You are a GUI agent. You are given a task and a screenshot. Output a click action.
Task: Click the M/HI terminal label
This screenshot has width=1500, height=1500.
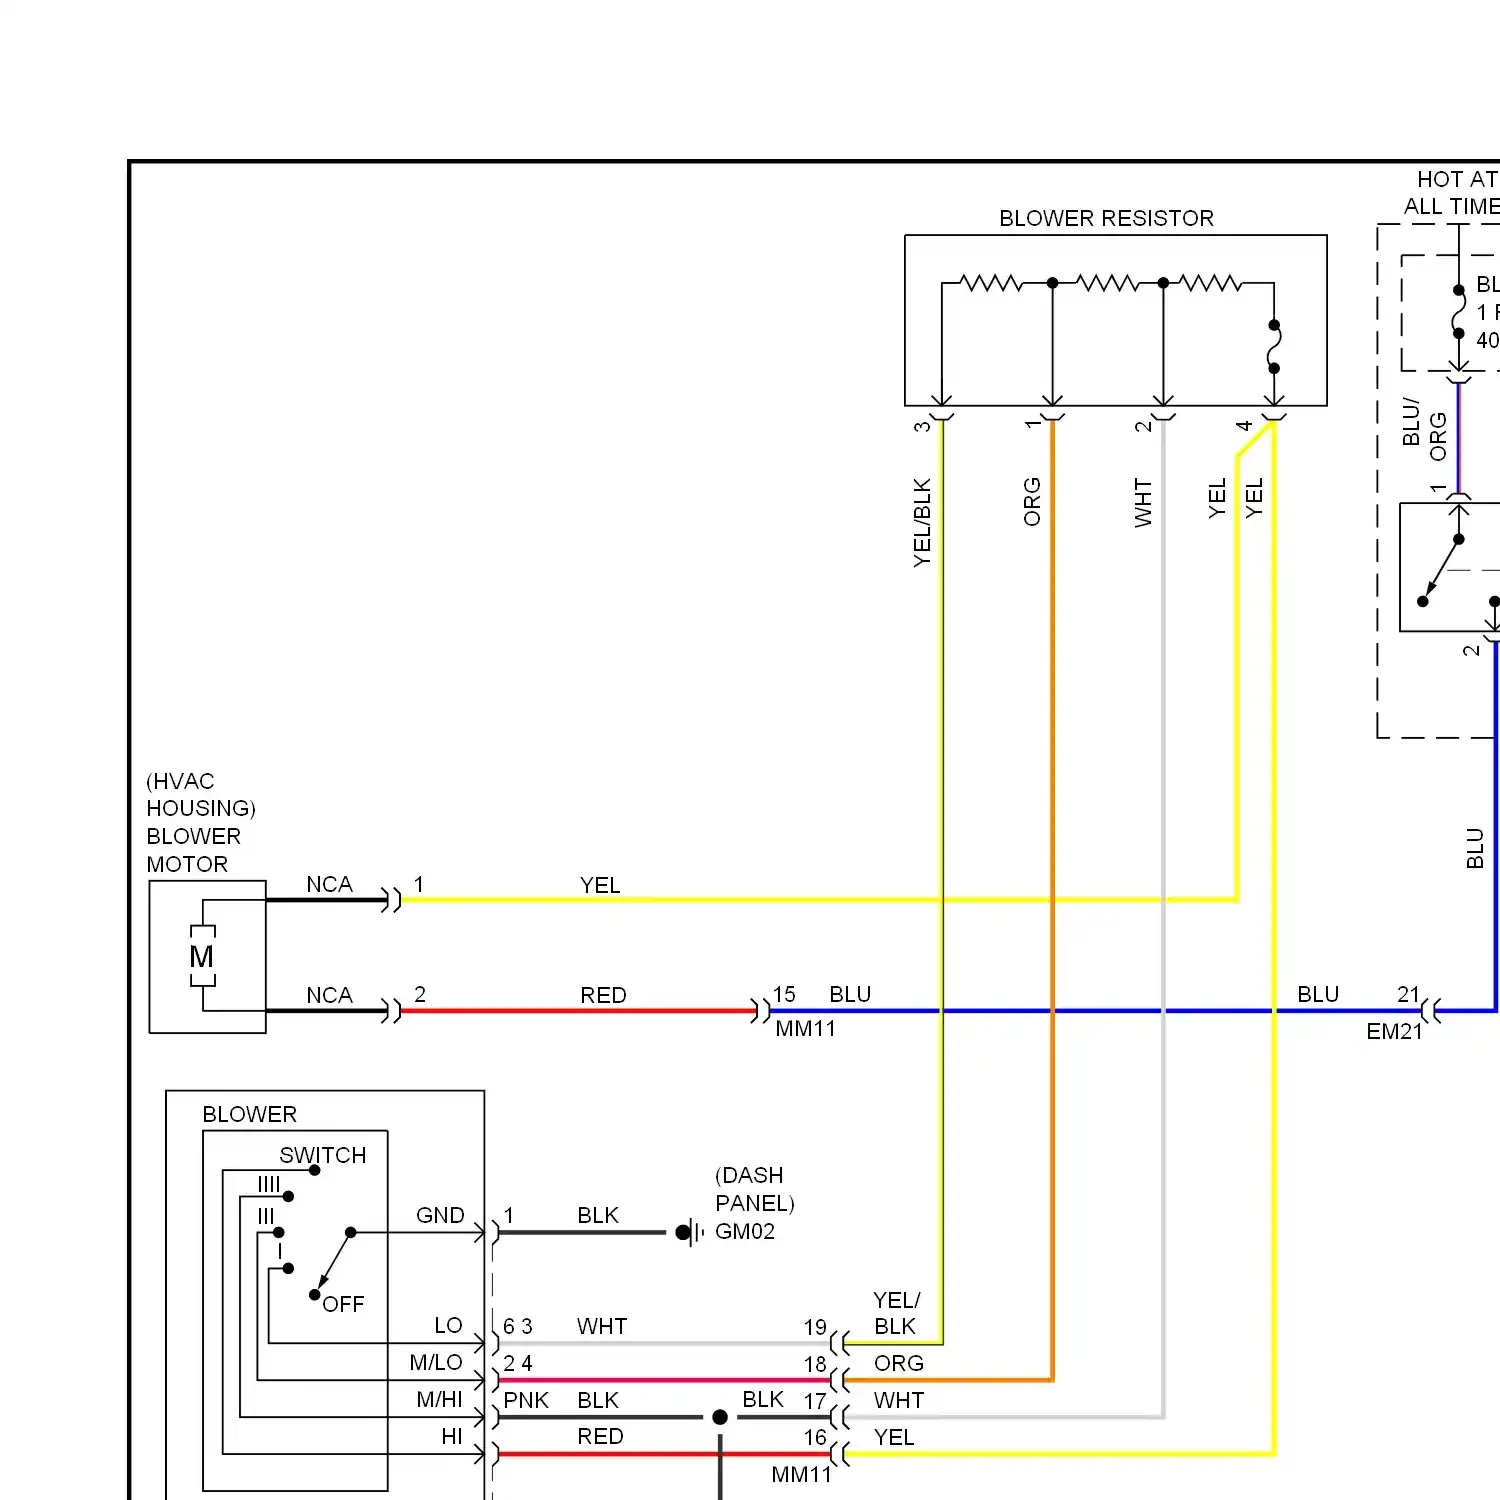(x=439, y=1399)
